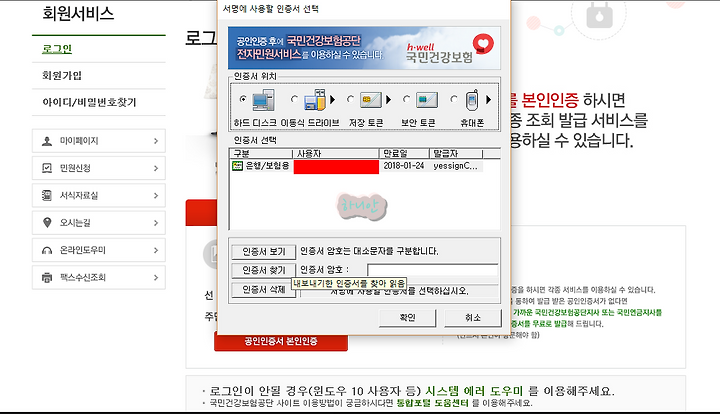Focus the 인증서 암호 password field
Image resolution: width=720 pixels, height=414 pixels.
tap(433, 270)
